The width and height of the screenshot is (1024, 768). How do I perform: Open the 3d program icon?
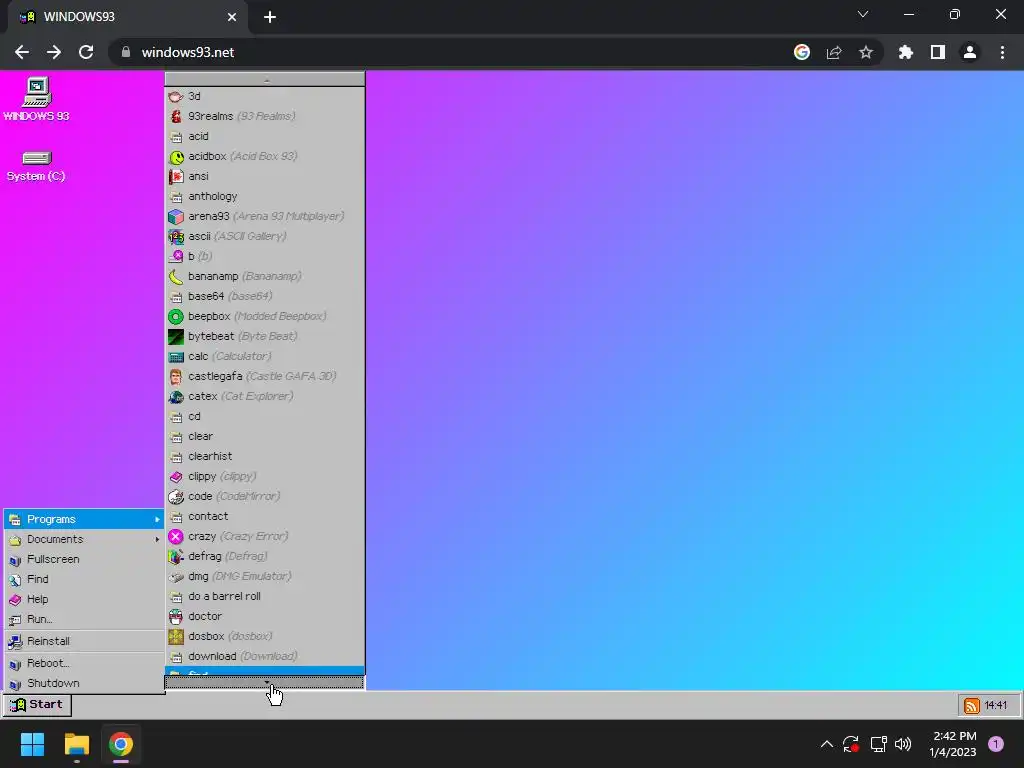(x=176, y=97)
